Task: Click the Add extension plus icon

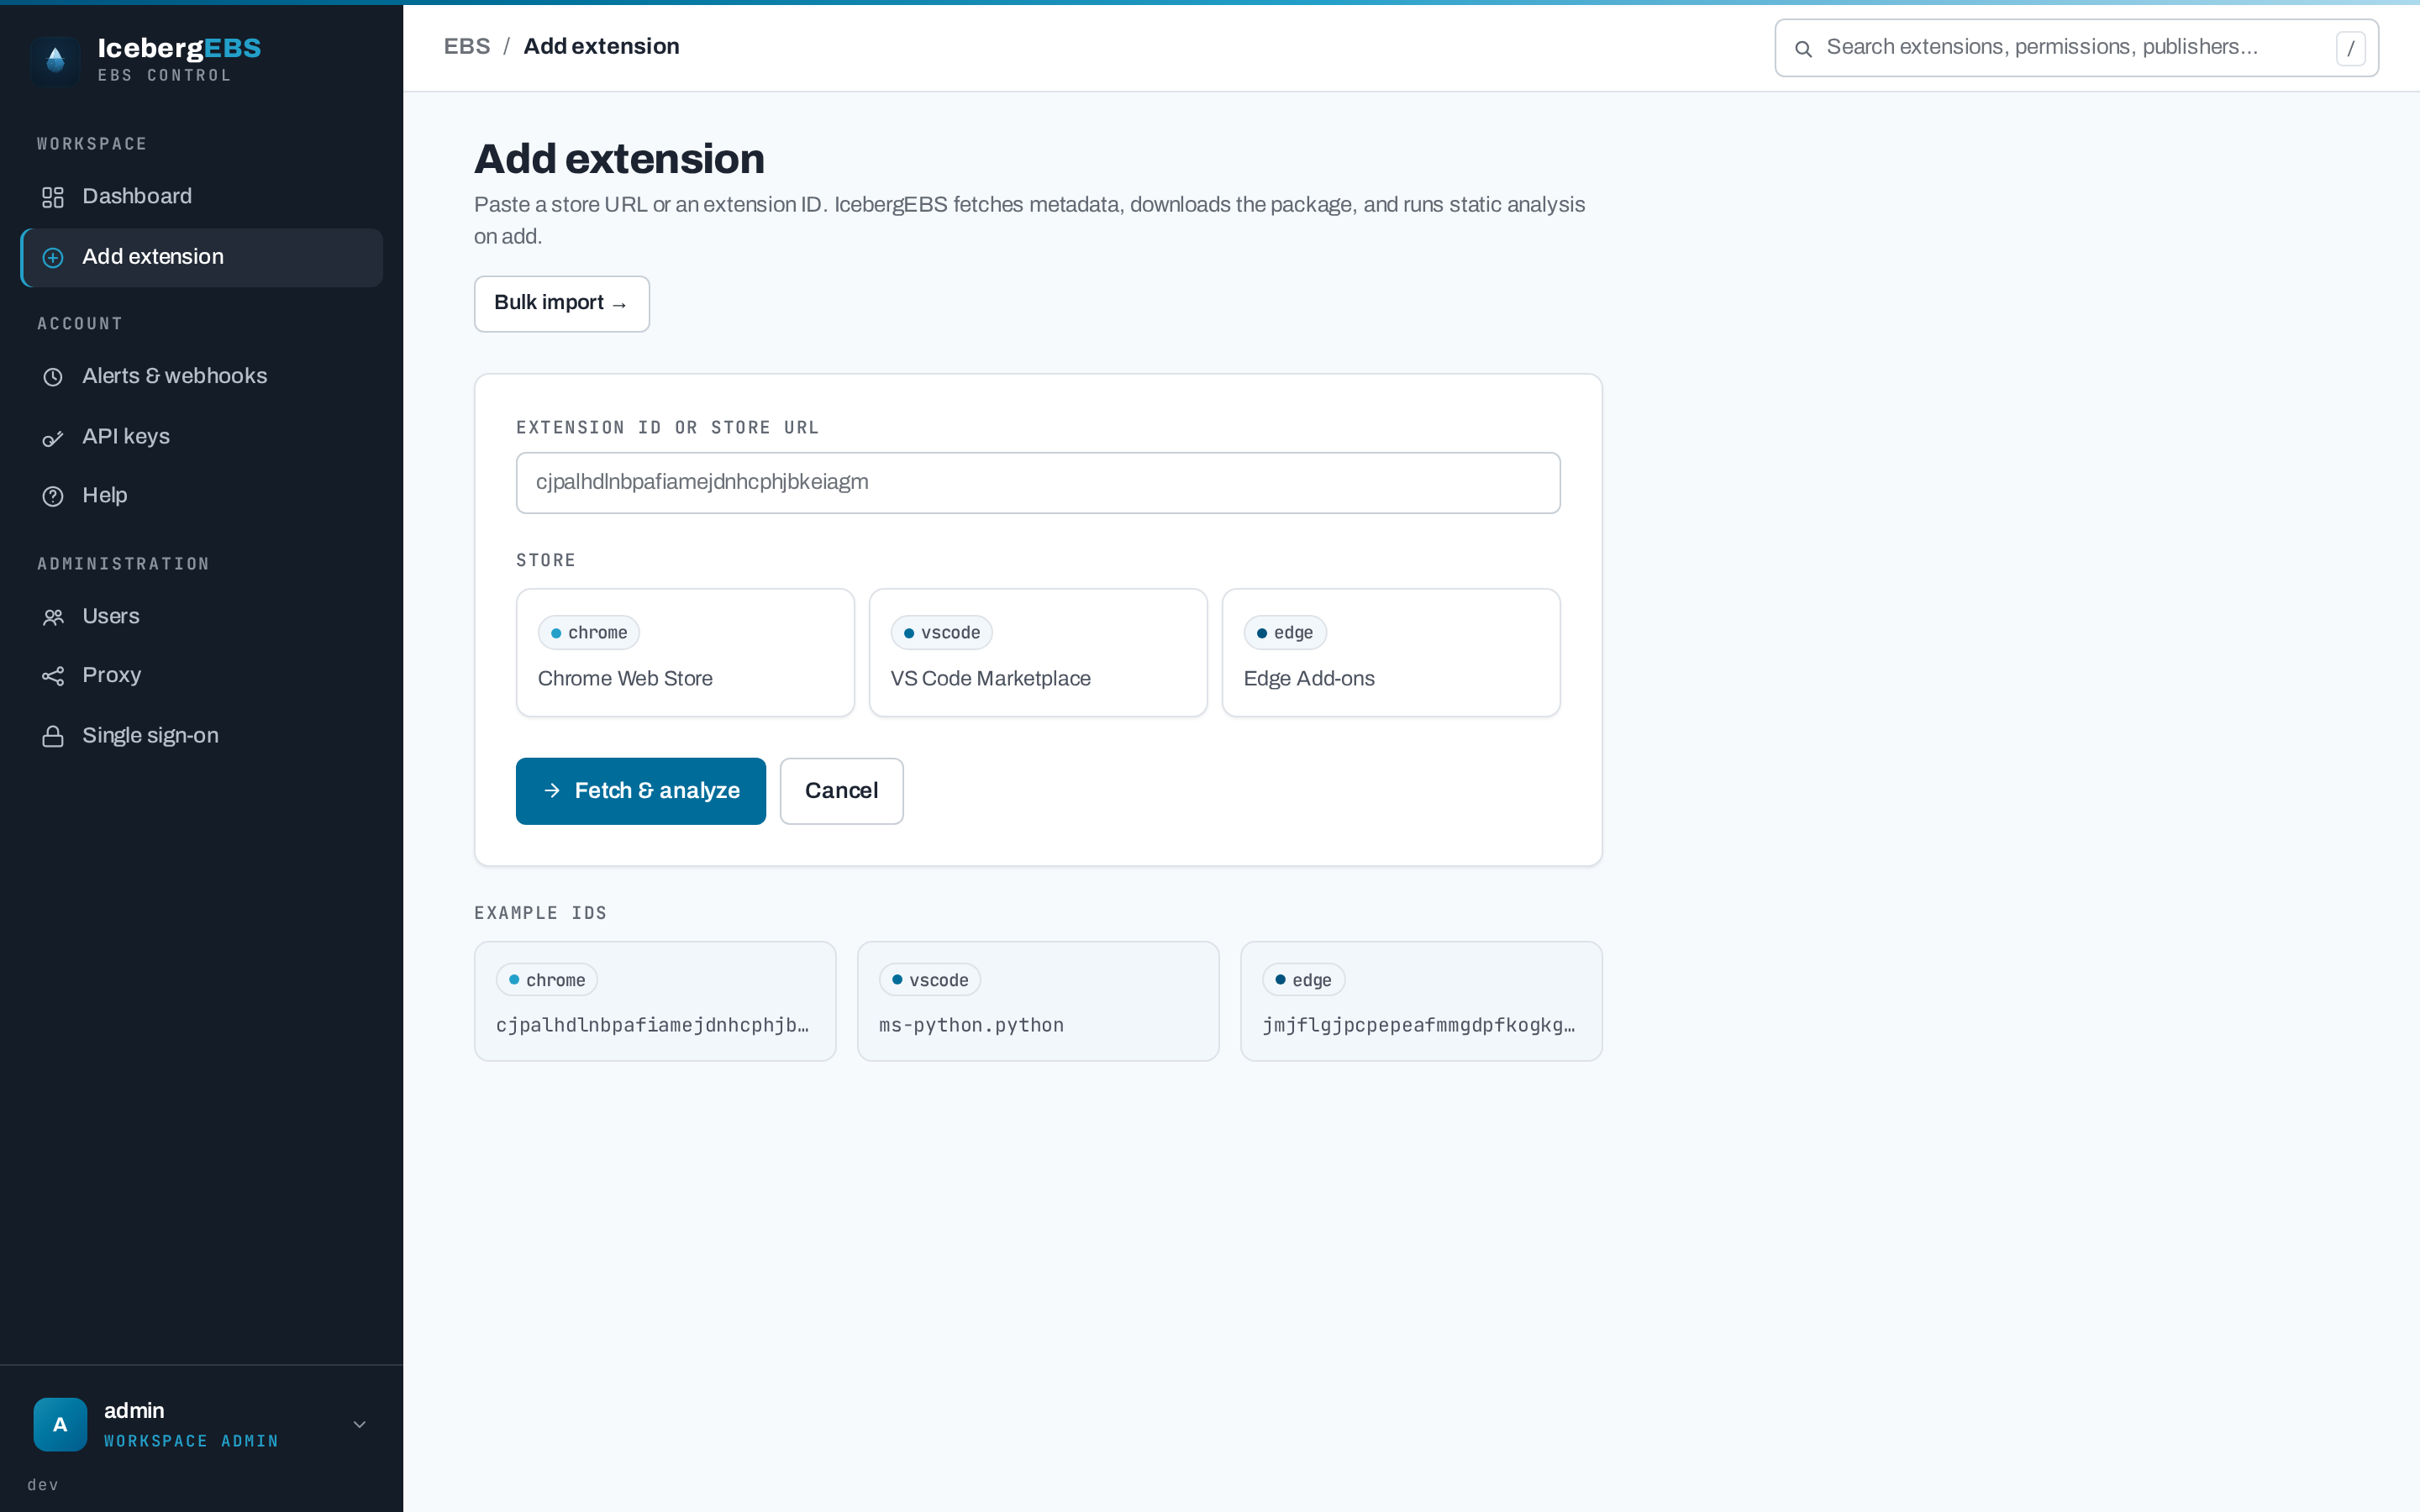Action: point(53,258)
